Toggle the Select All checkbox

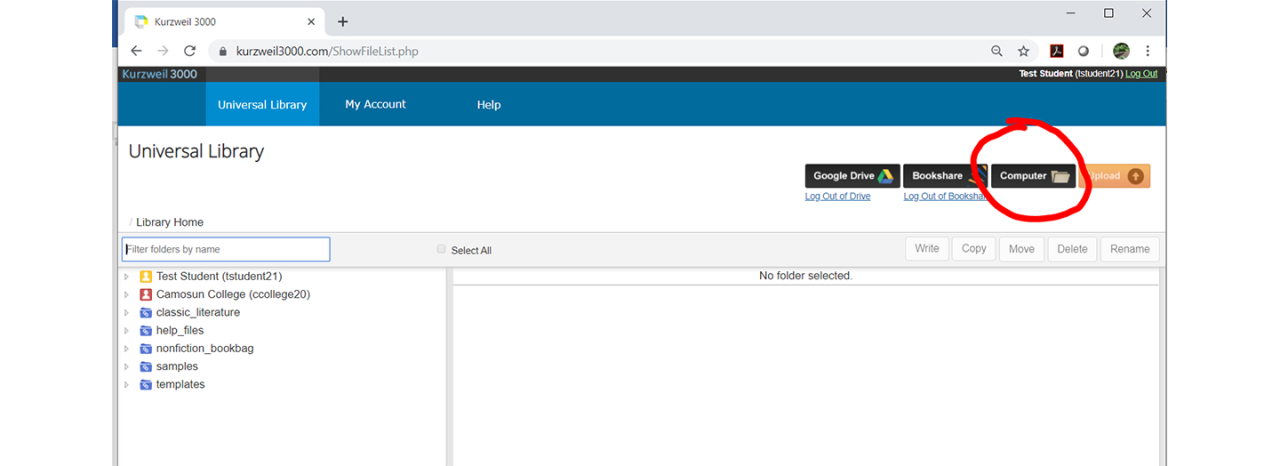pos(441,249)
